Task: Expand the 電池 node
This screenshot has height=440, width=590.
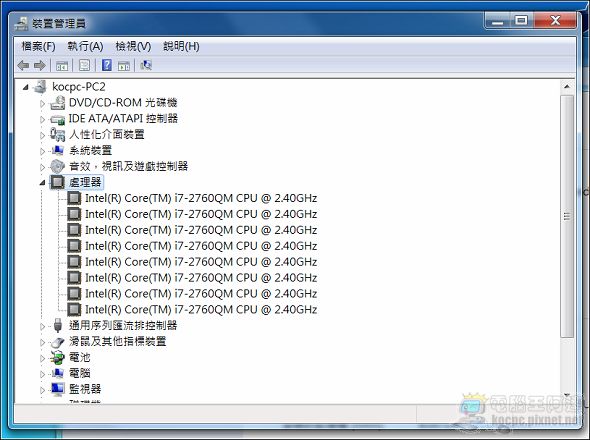Action: 43,358
